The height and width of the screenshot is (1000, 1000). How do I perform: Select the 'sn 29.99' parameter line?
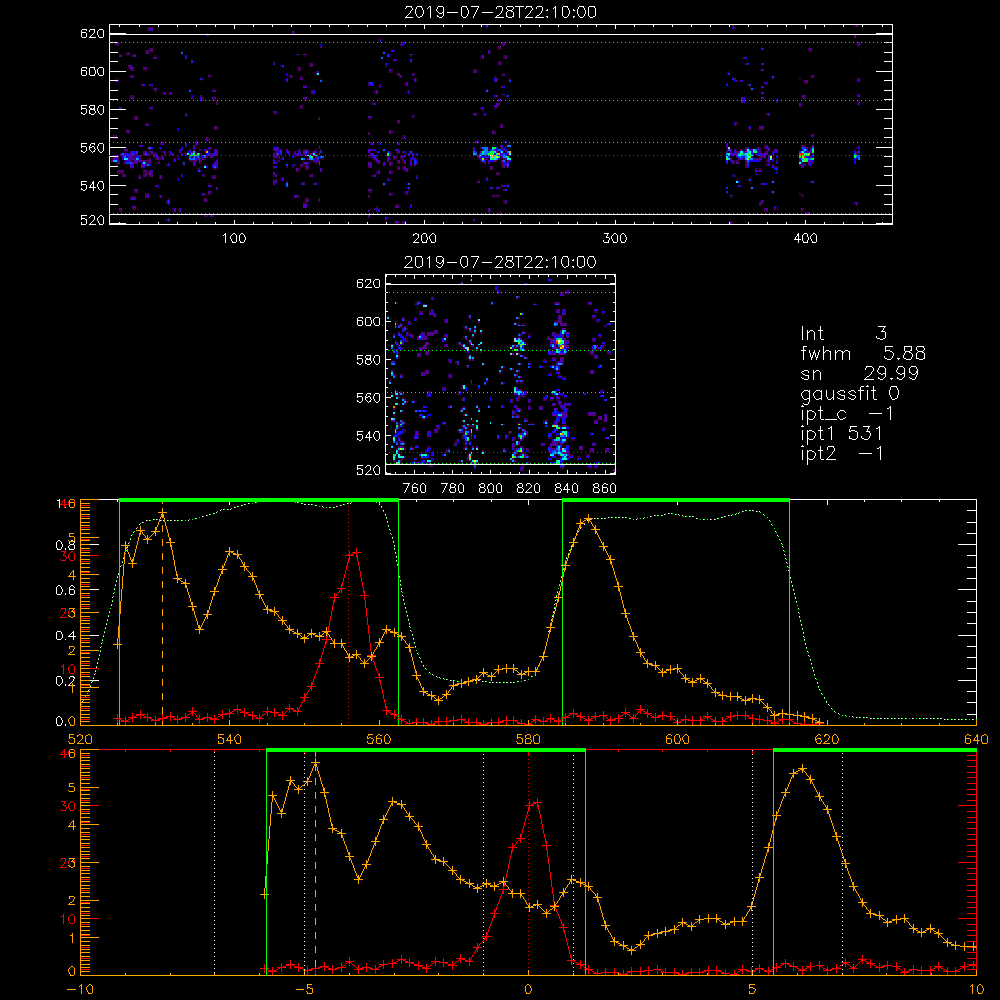coord(859,373)
